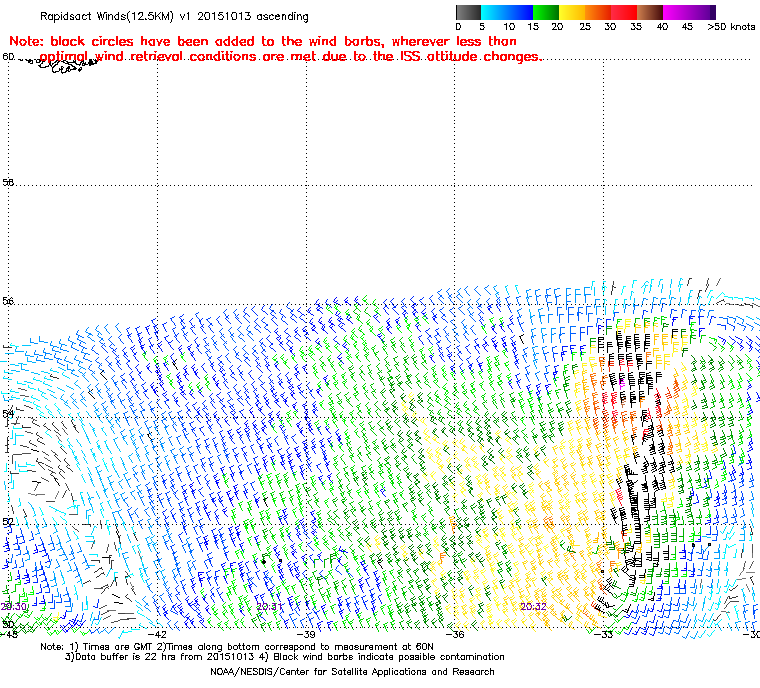Click the 54 latitude axis label
Viewport: 760px width, 688px height.
8,414
